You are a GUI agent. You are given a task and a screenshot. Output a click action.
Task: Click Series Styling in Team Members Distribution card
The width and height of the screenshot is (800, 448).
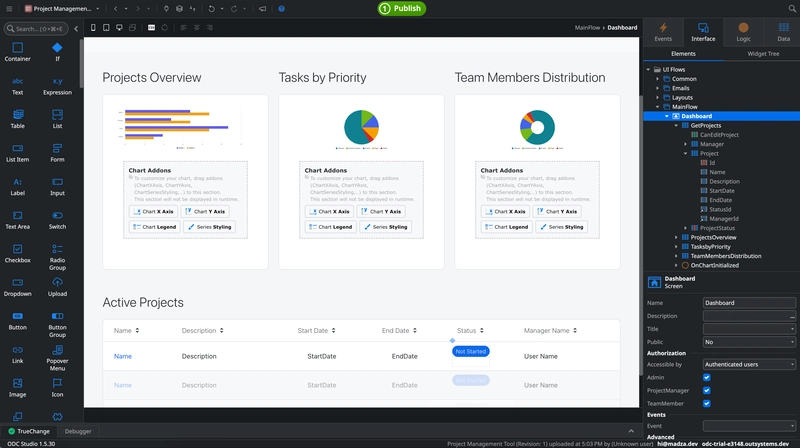tap(561, 227)
